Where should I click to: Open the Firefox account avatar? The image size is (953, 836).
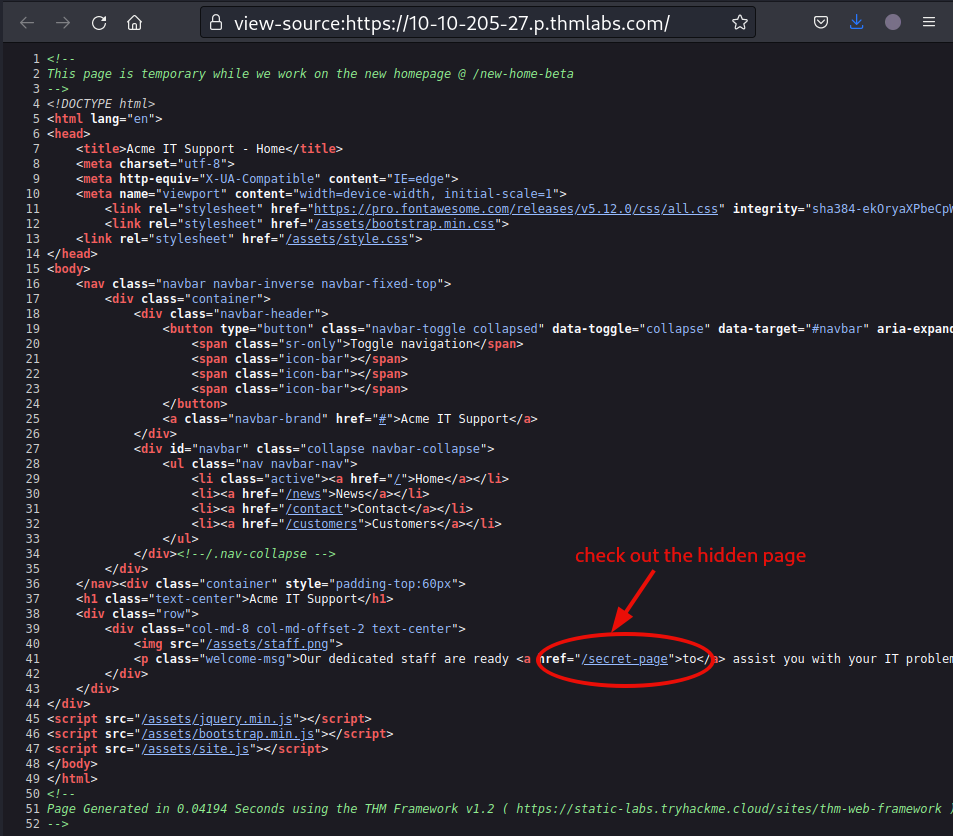coord(892,22)
